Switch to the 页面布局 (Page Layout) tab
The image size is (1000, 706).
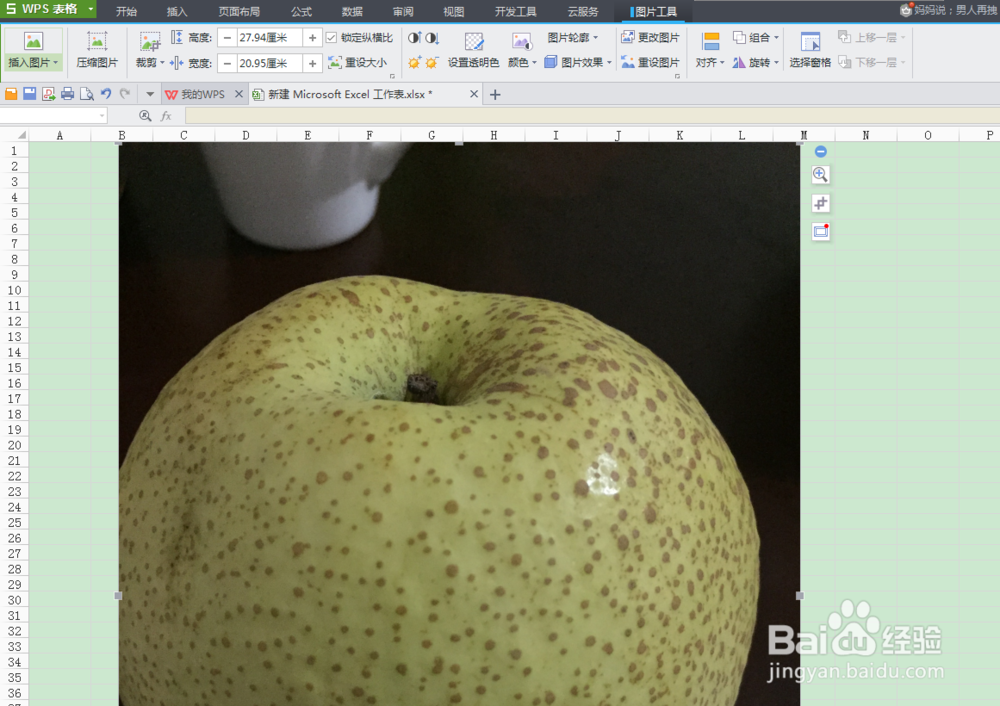239,11
